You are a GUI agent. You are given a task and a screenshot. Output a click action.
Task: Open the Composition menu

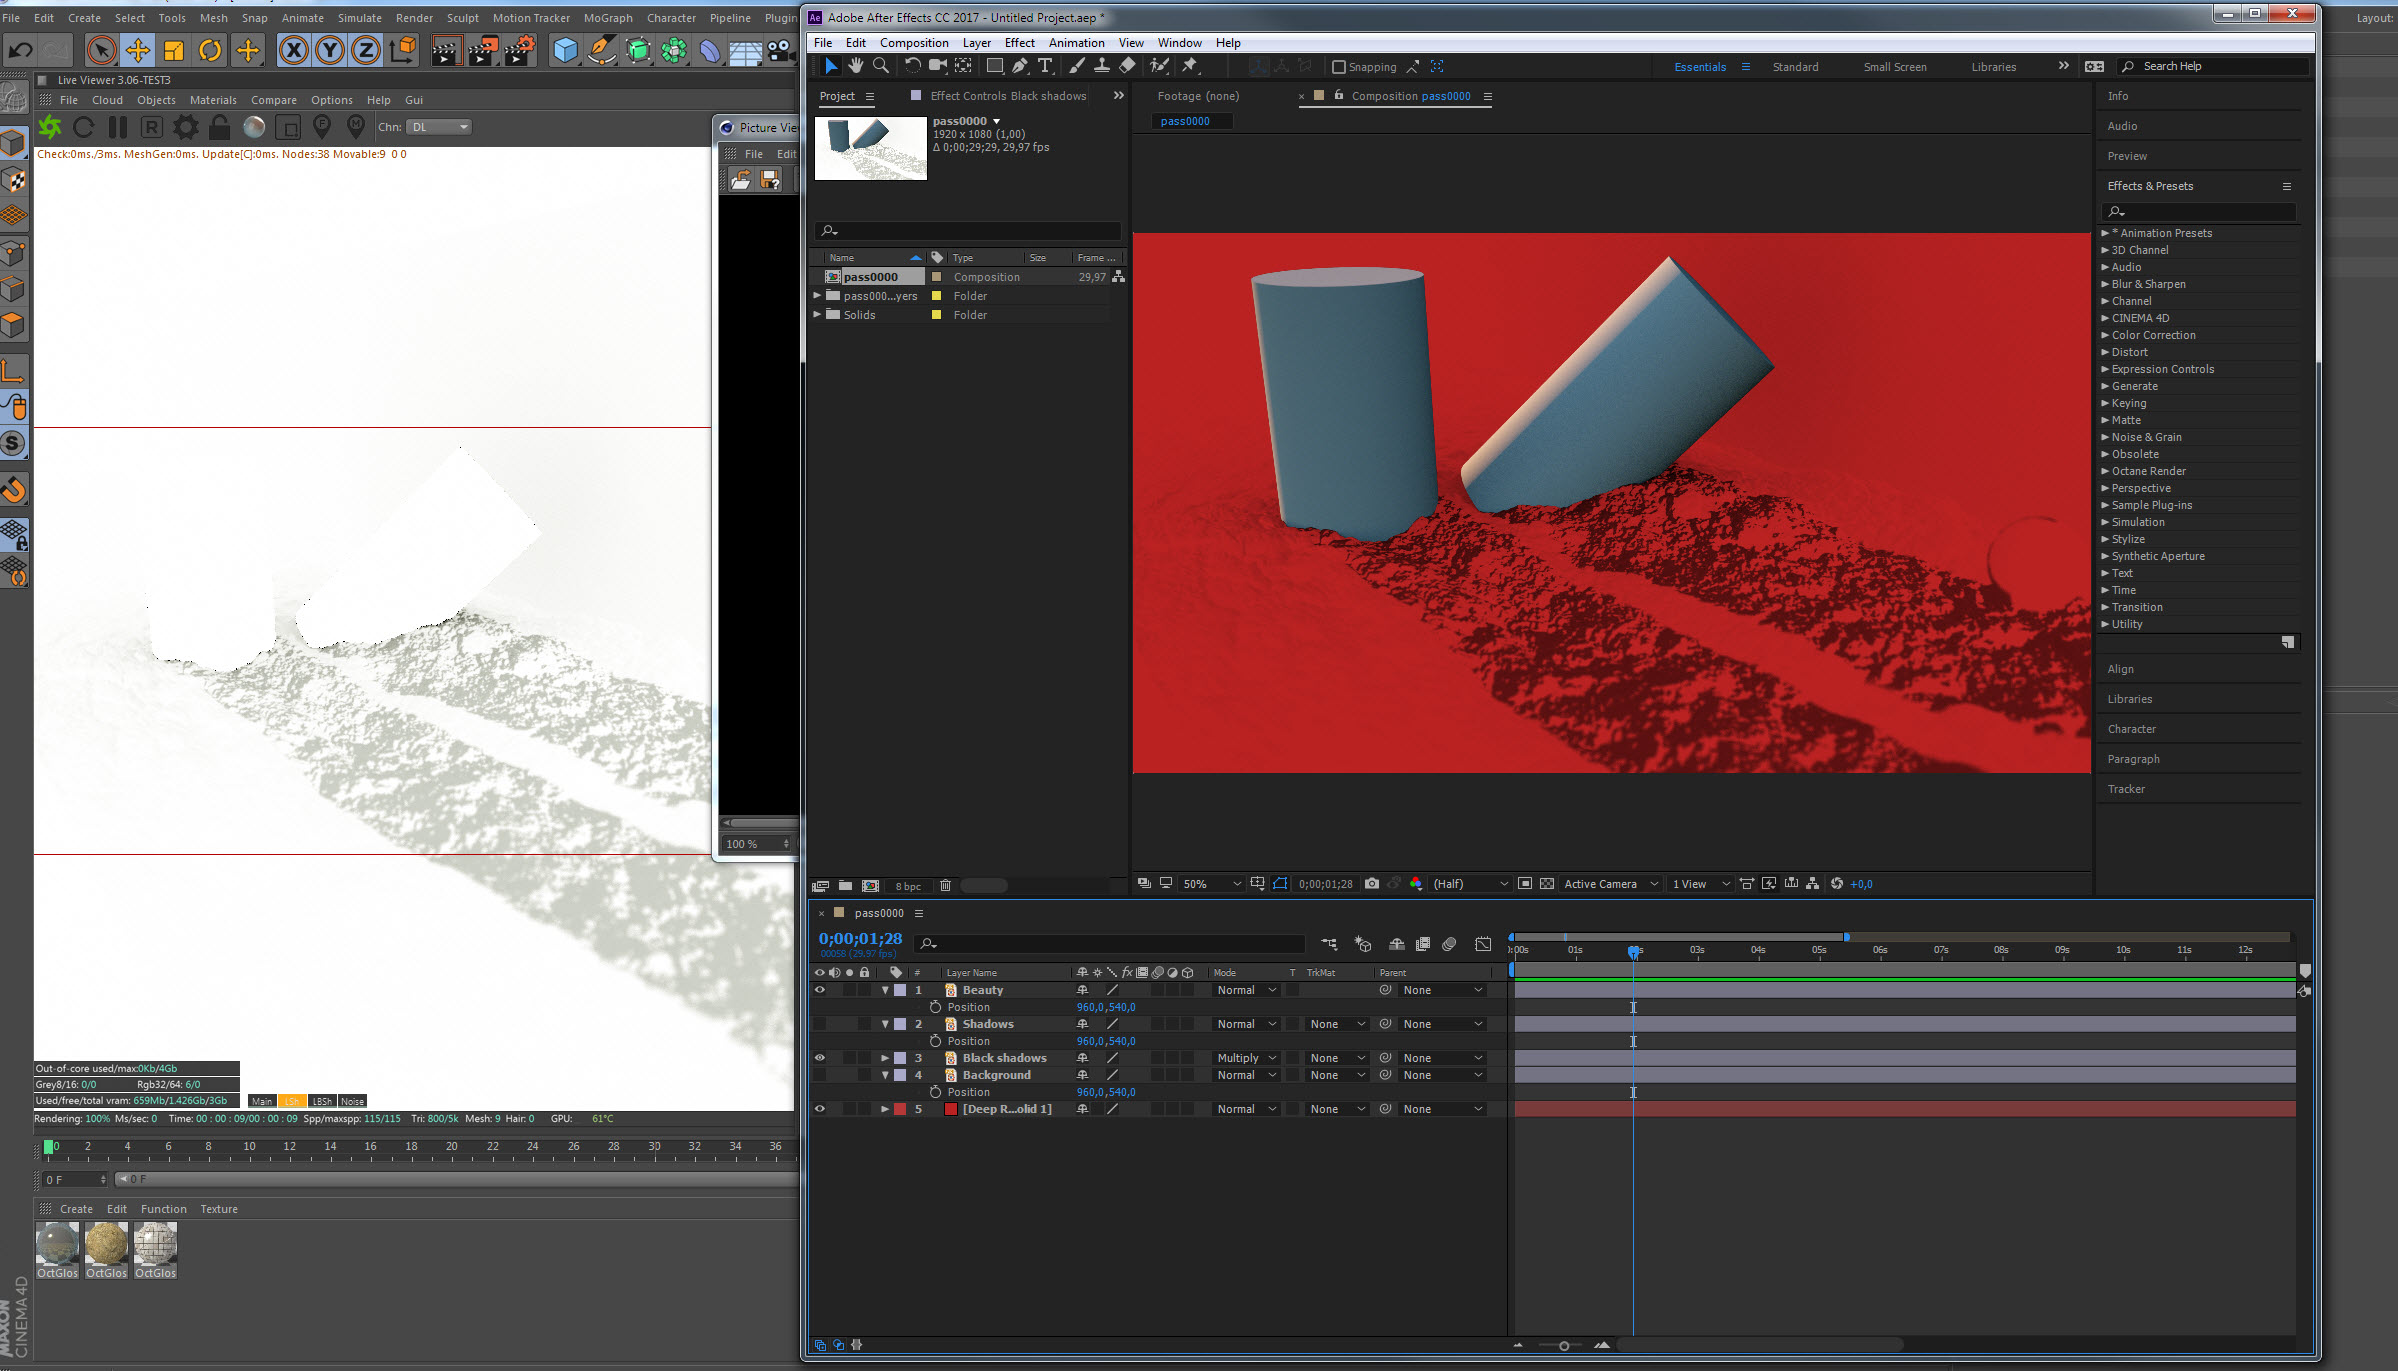[913, 43]
